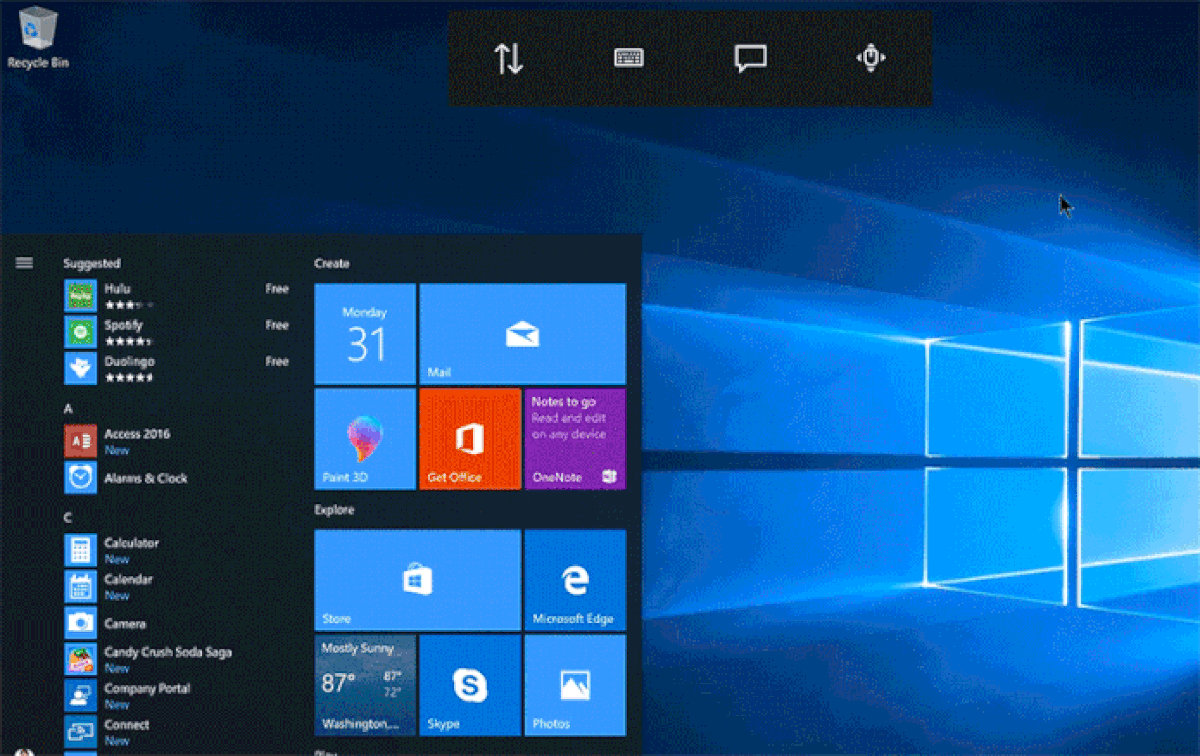Expand the Start menu hamburger menu

(x=23, y=263)
